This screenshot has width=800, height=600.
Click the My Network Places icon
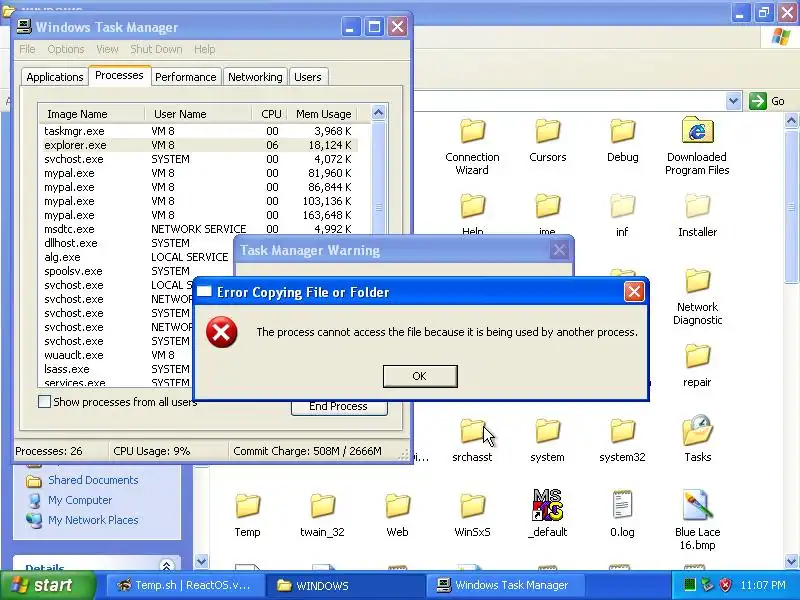[x=34, y=520]
